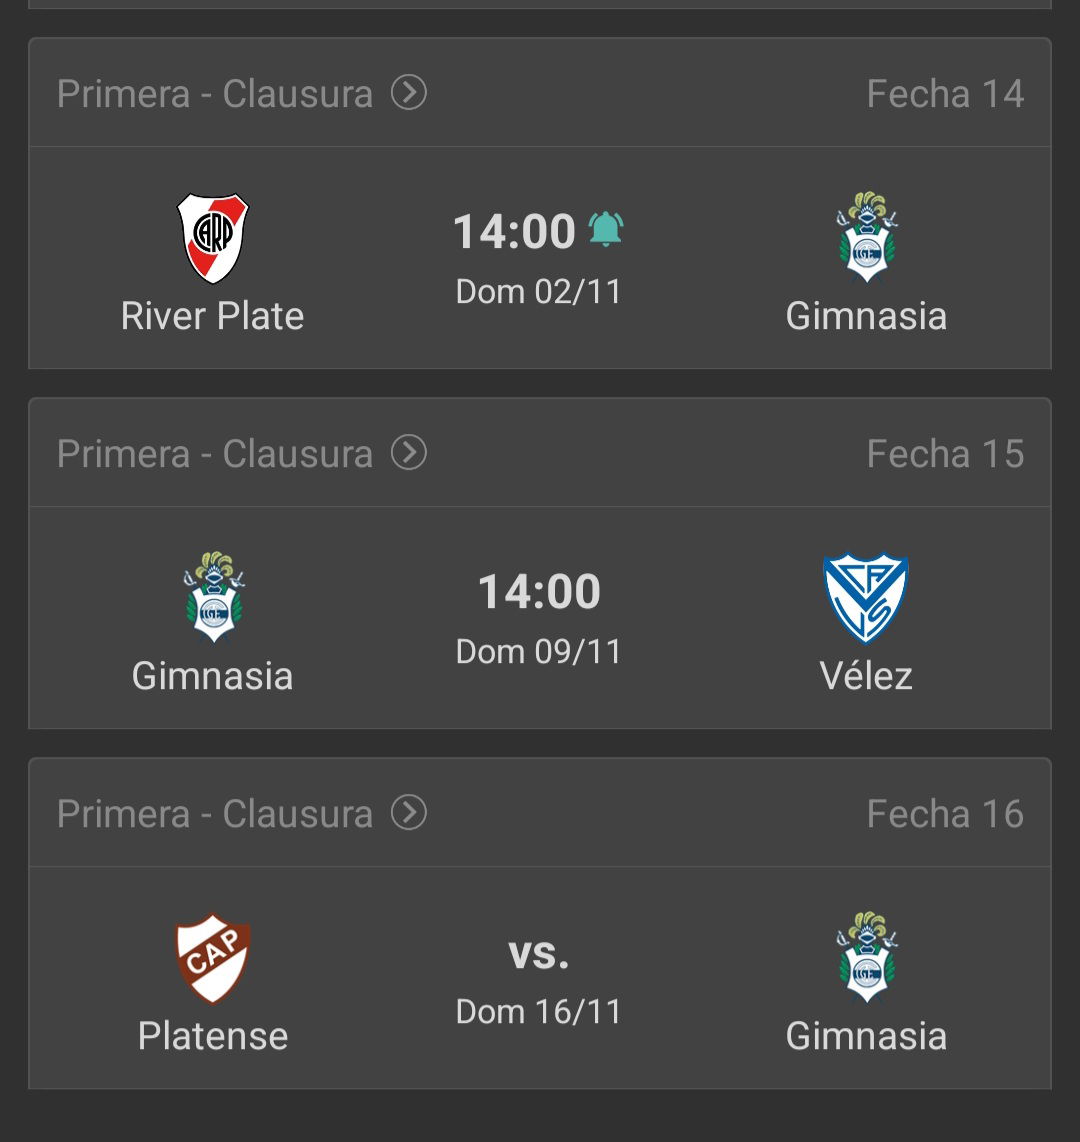This screenshot has height=1142, width=1080.
Task: Toggle the bell alert for River Plate match
Action: click(605, 230)
